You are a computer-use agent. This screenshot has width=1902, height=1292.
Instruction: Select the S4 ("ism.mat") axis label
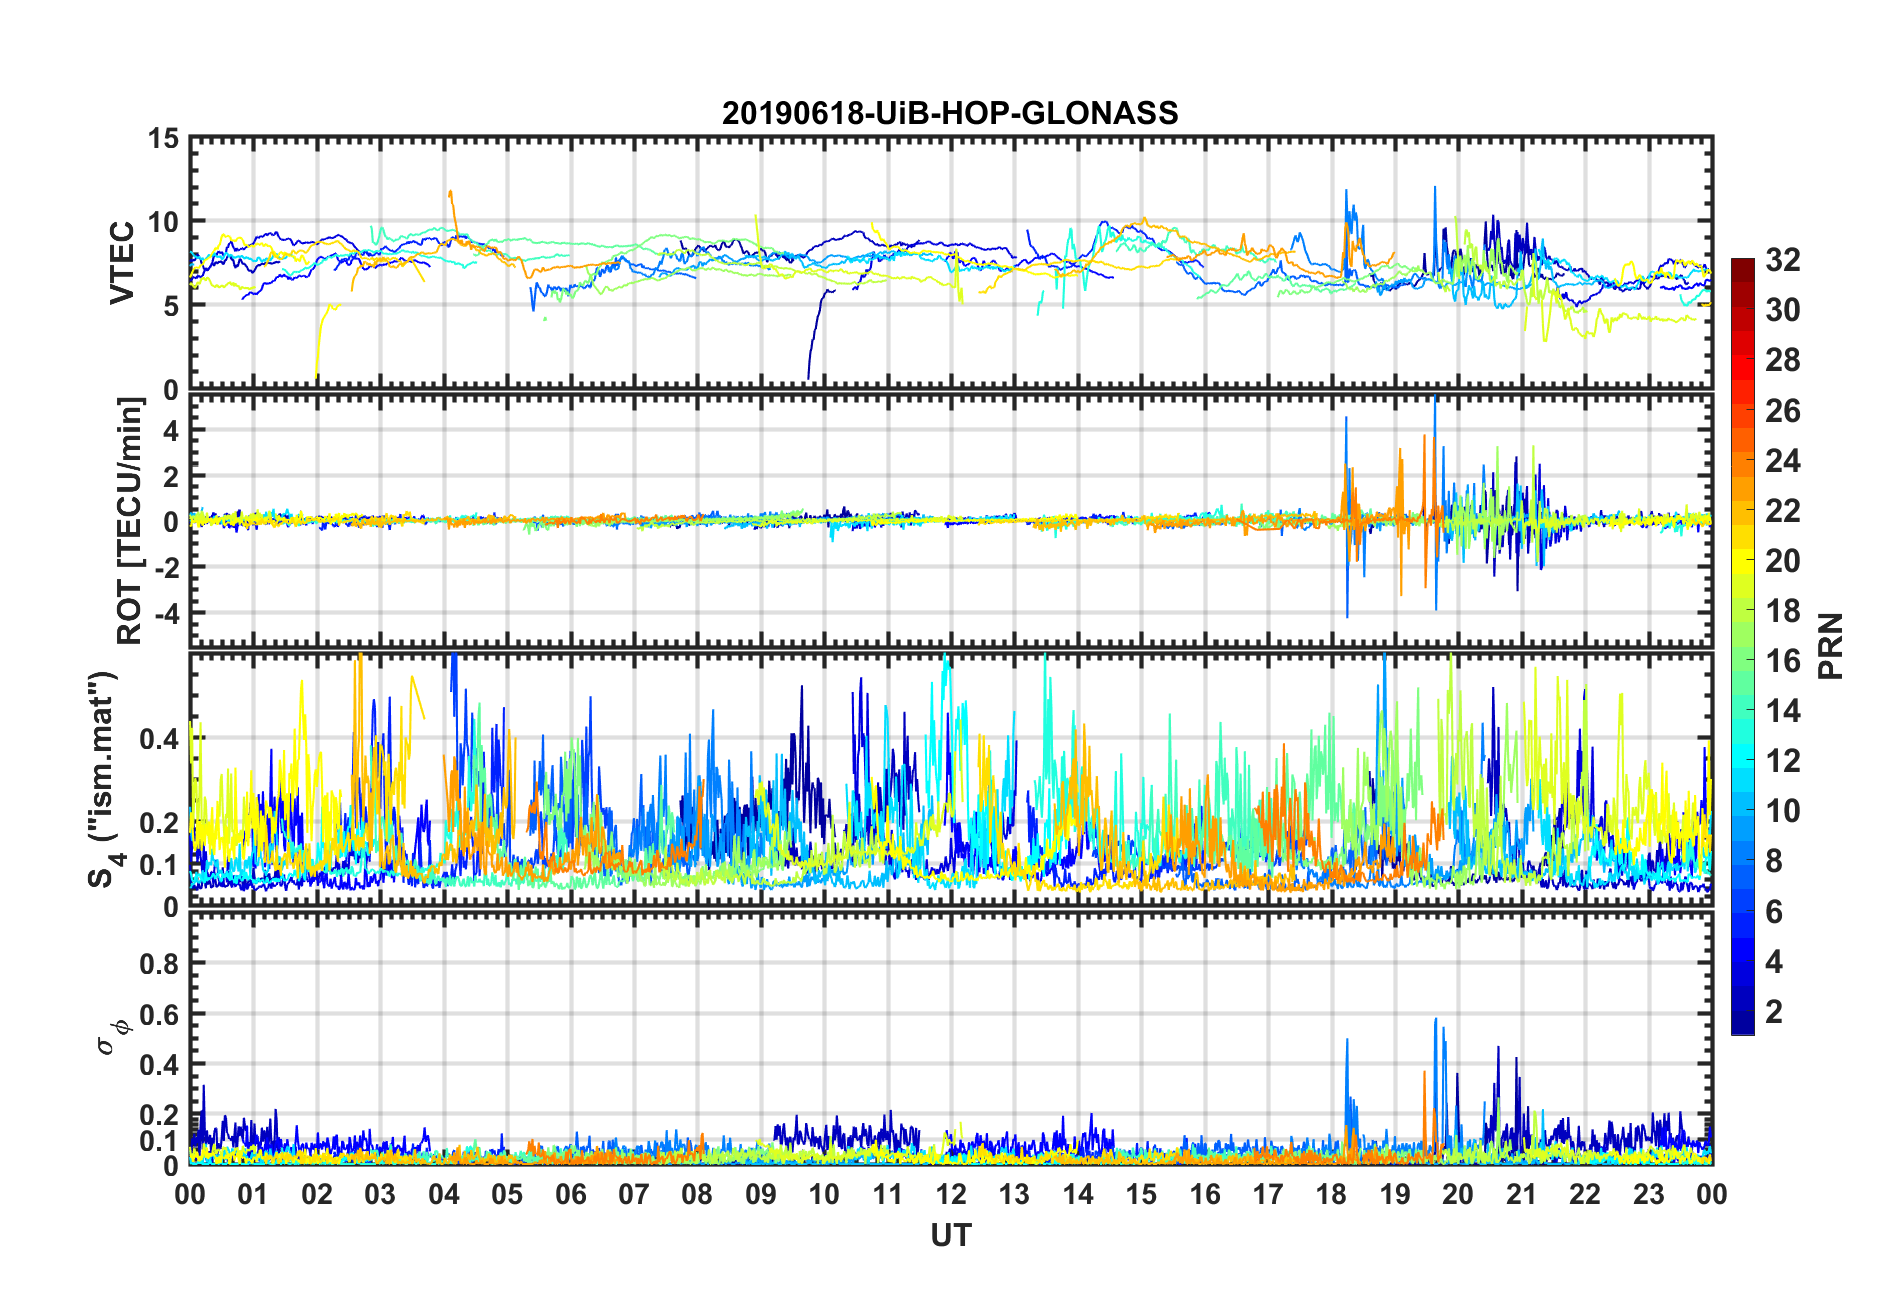pyautogui.click(x=105, y=780)
